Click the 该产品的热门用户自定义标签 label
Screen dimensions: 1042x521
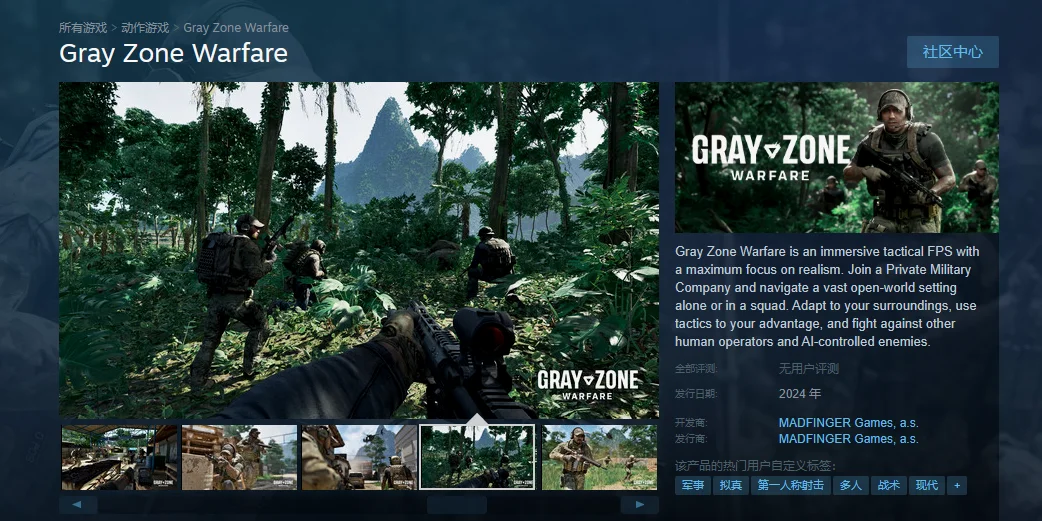coord(756,466)
